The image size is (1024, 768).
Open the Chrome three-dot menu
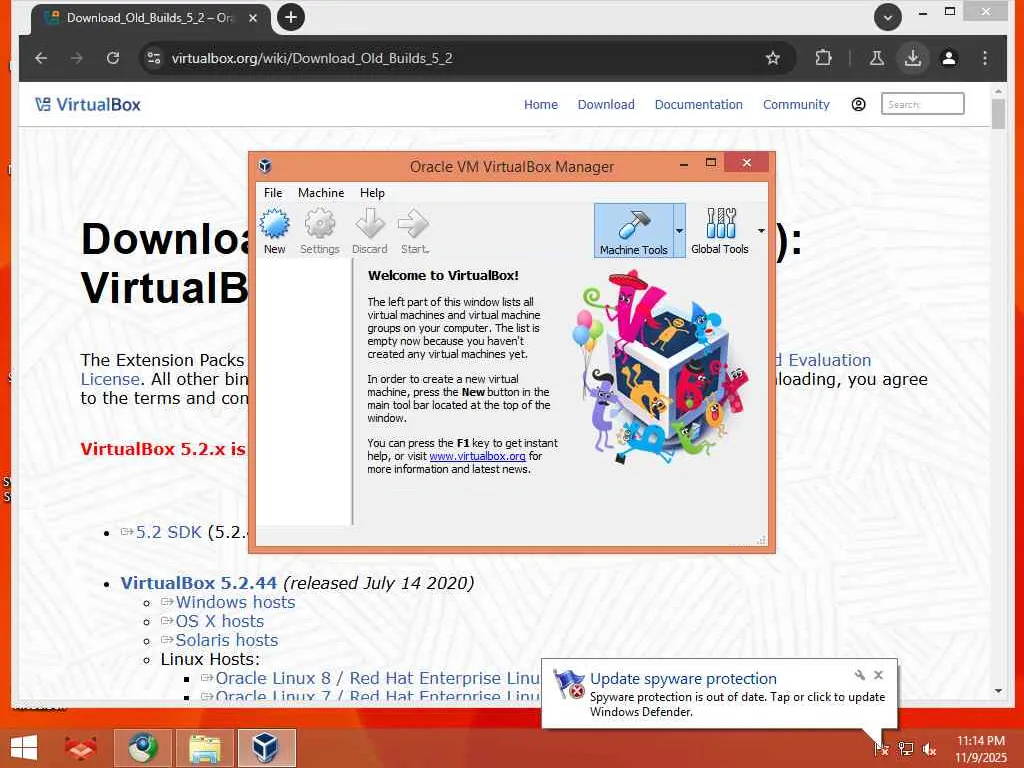pos(985,58)
